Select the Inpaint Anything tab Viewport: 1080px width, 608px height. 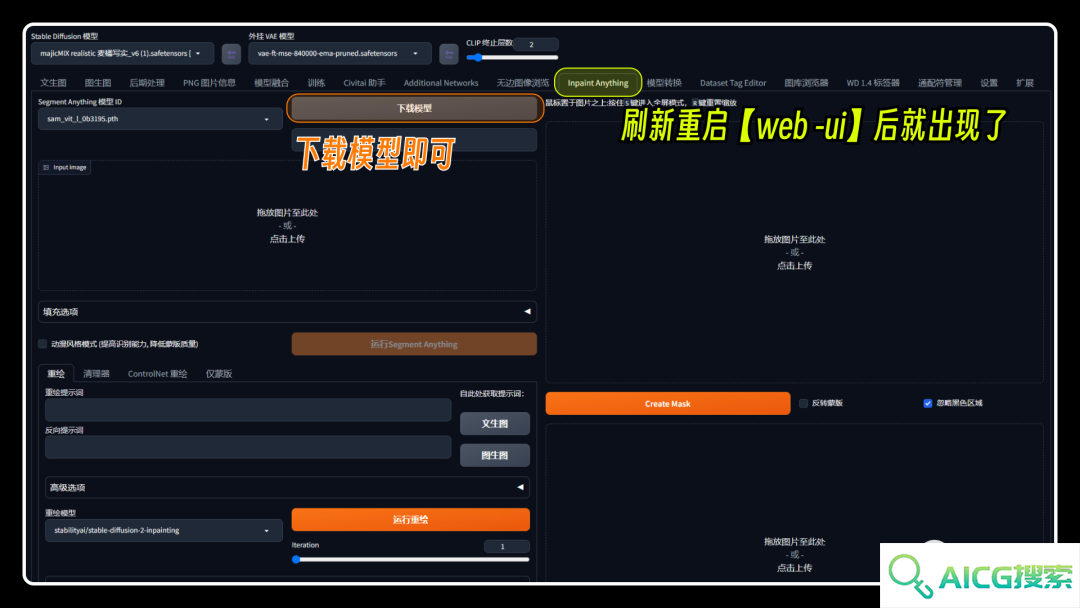tap(598, 83)
